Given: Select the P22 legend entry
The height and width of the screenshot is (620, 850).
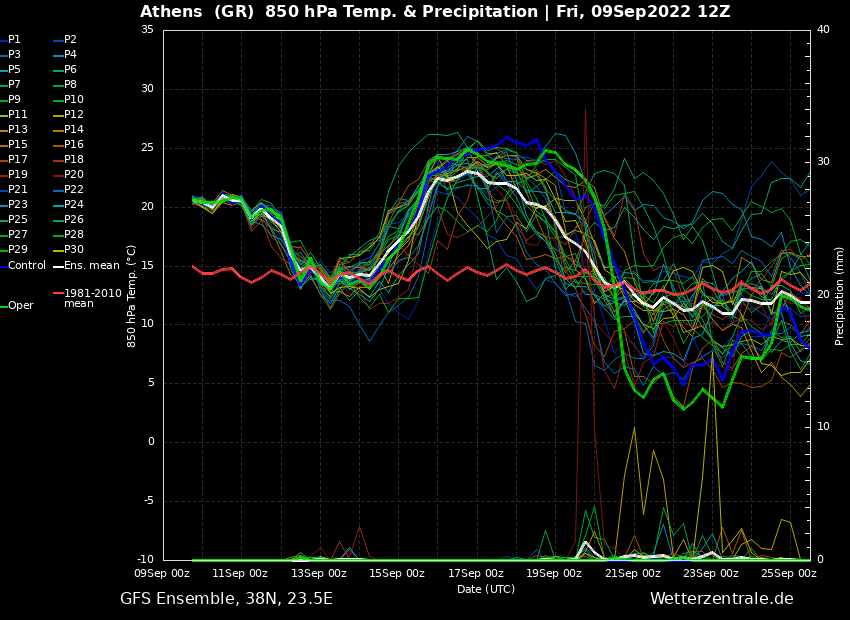Looking at the screenshot, I should pyautogui.click(x=74, y=190).
